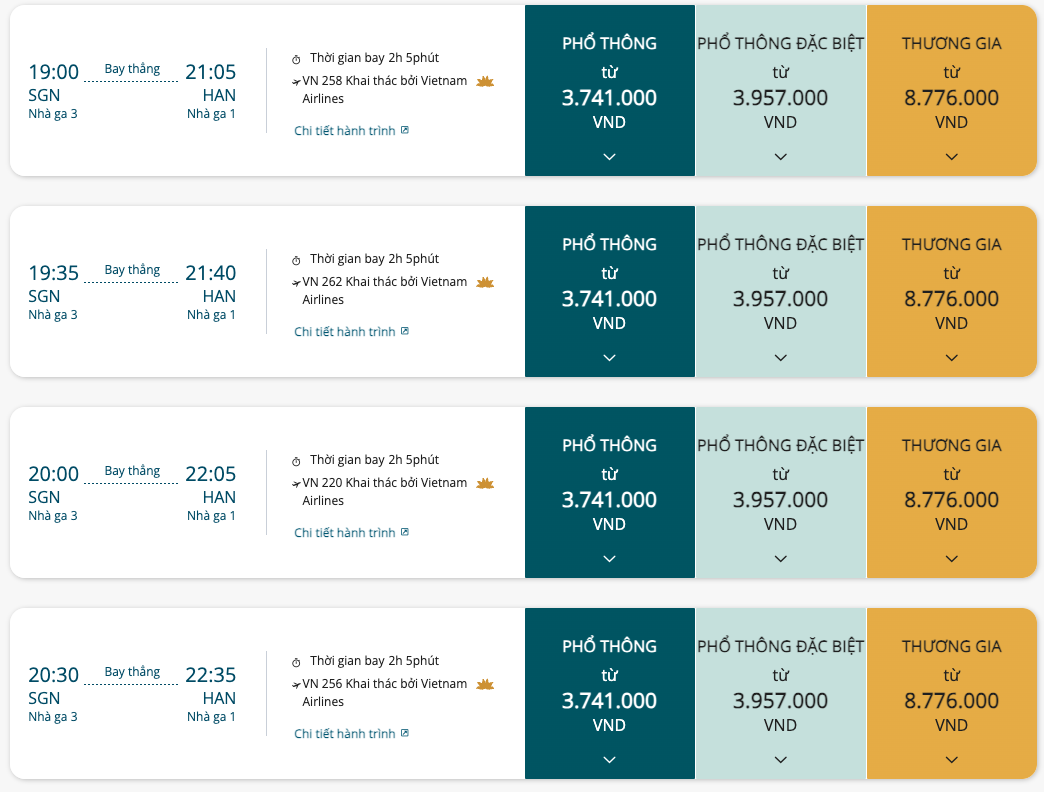
Task: Click the stopwatch icon on the 19:00 flight
Action: pyautogui.click(x=296, y=59)
